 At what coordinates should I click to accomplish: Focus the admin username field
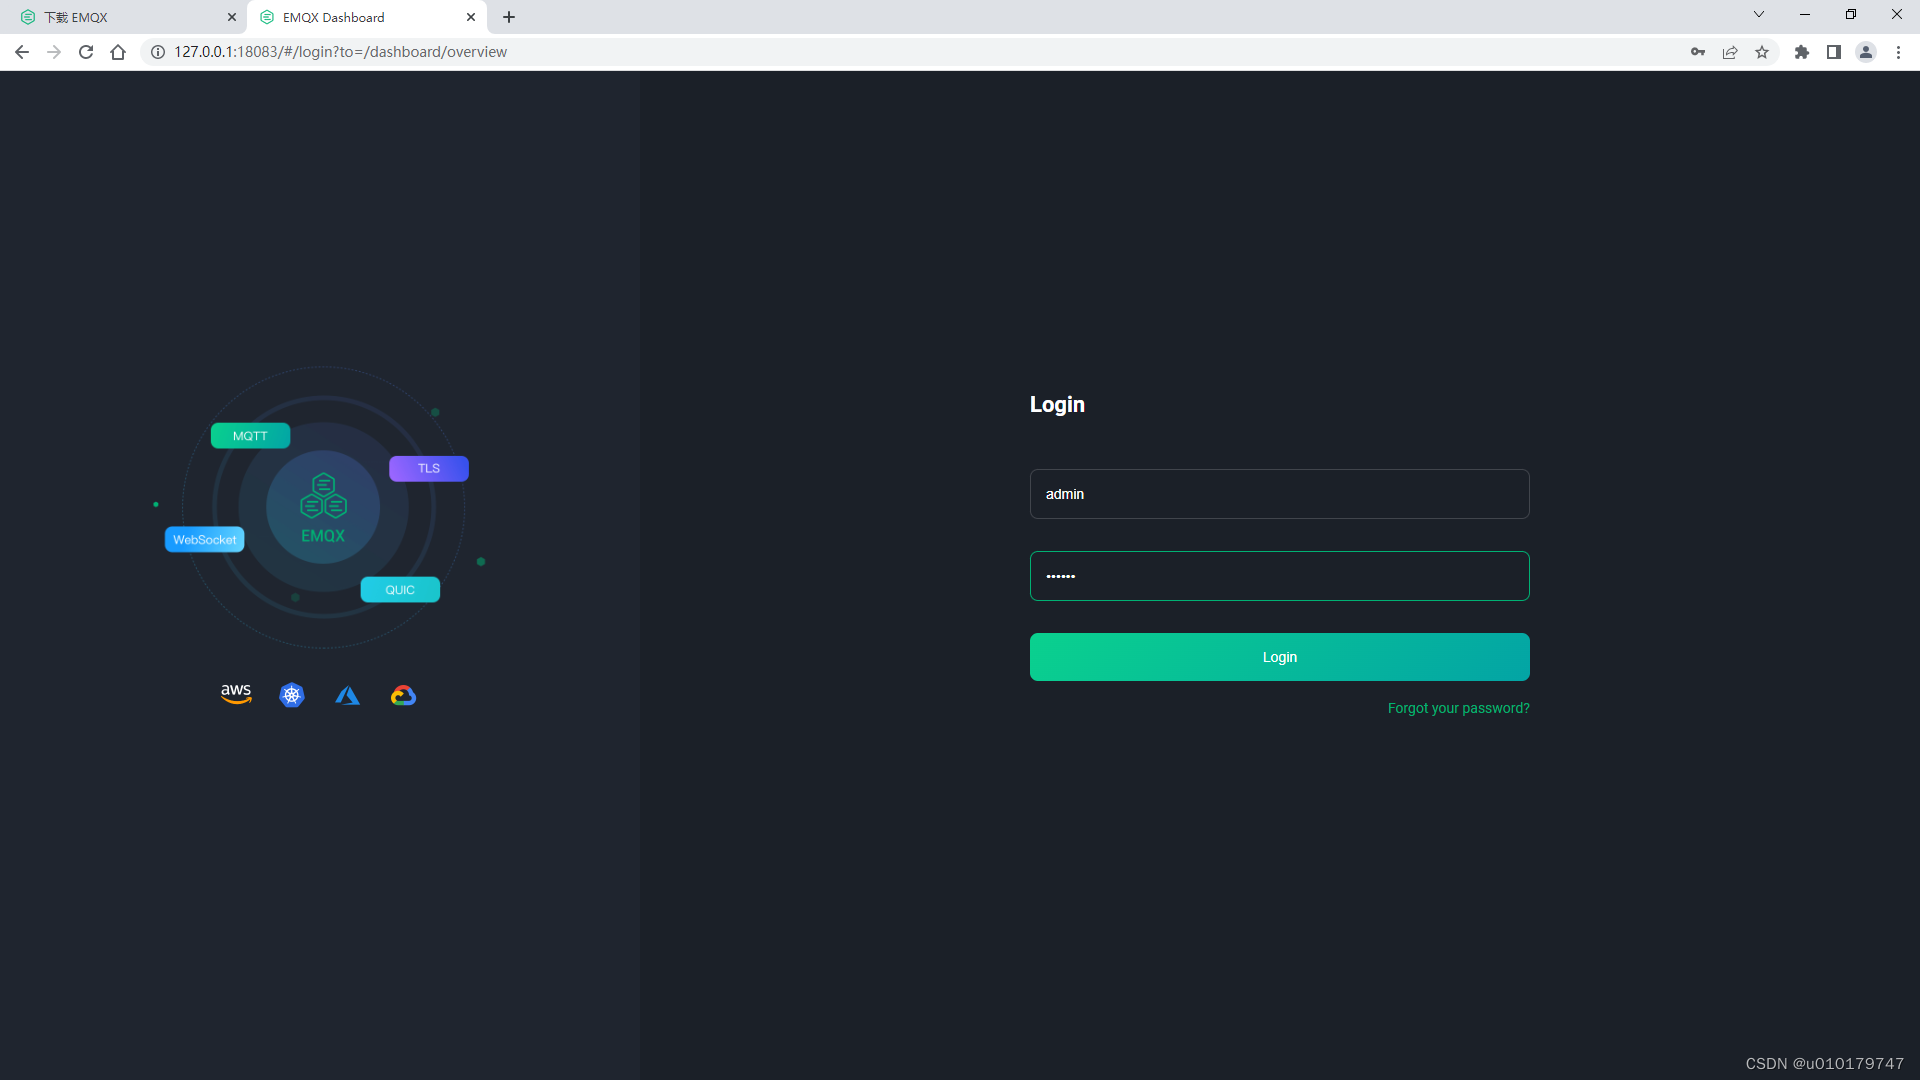[x=1279, y=494]
